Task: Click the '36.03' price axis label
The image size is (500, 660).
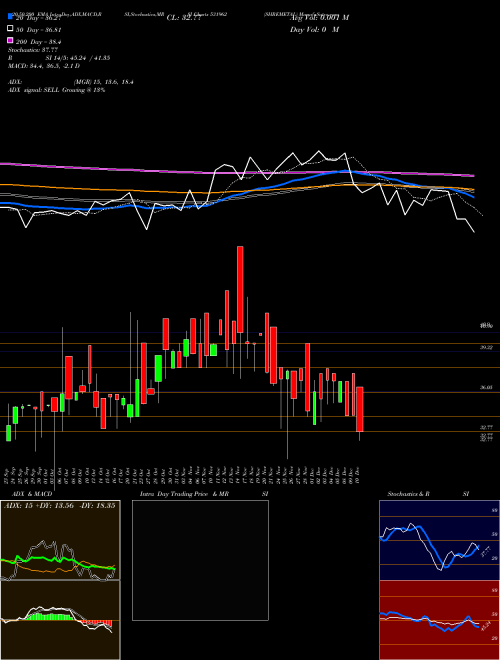Action: 487,387
